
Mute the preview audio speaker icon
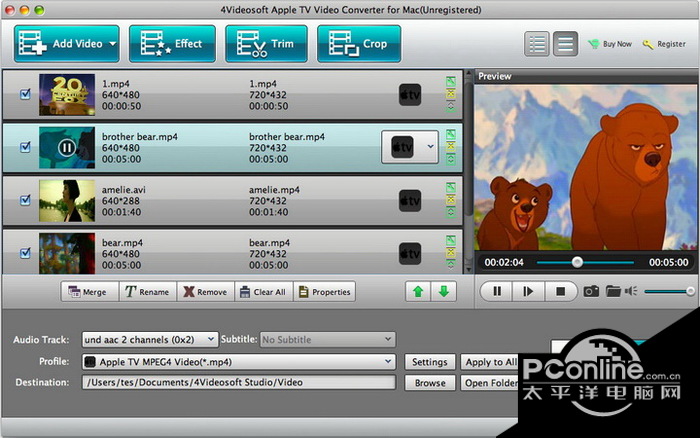[x=632, y=291]
